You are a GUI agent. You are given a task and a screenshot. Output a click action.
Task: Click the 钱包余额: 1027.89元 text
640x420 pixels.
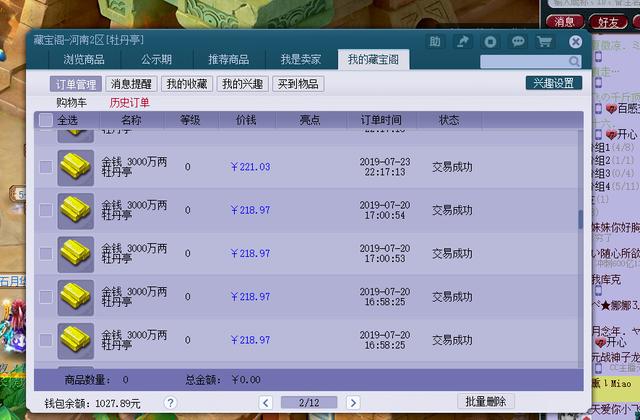coord(93,404)
